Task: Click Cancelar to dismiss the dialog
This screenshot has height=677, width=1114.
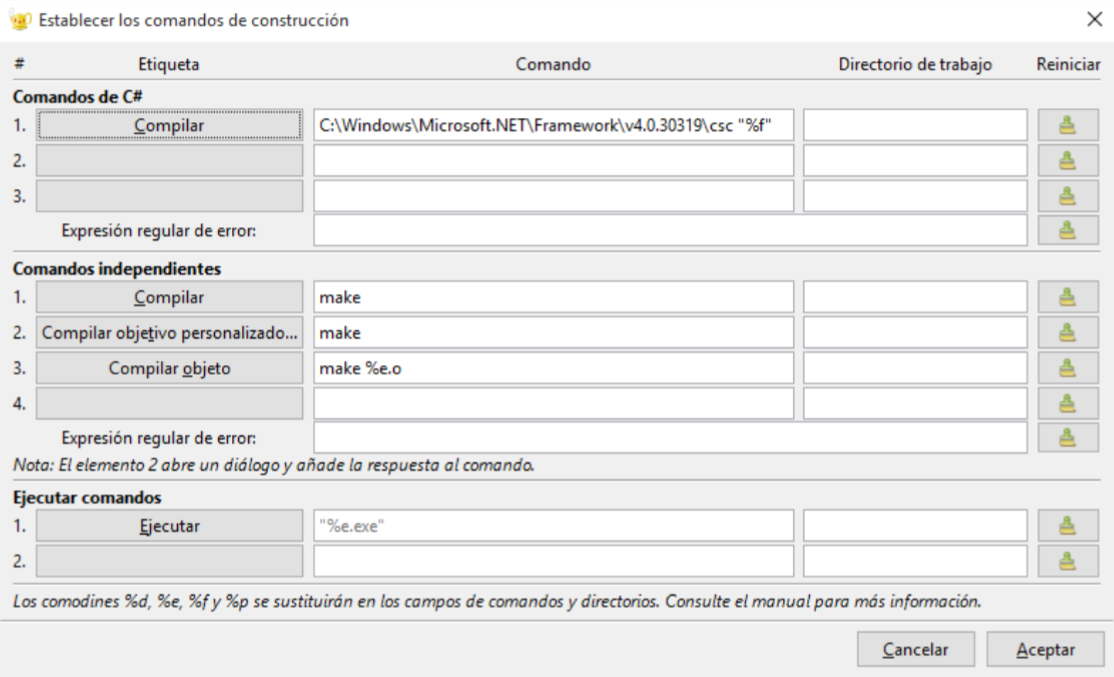Action: (915, 649)
